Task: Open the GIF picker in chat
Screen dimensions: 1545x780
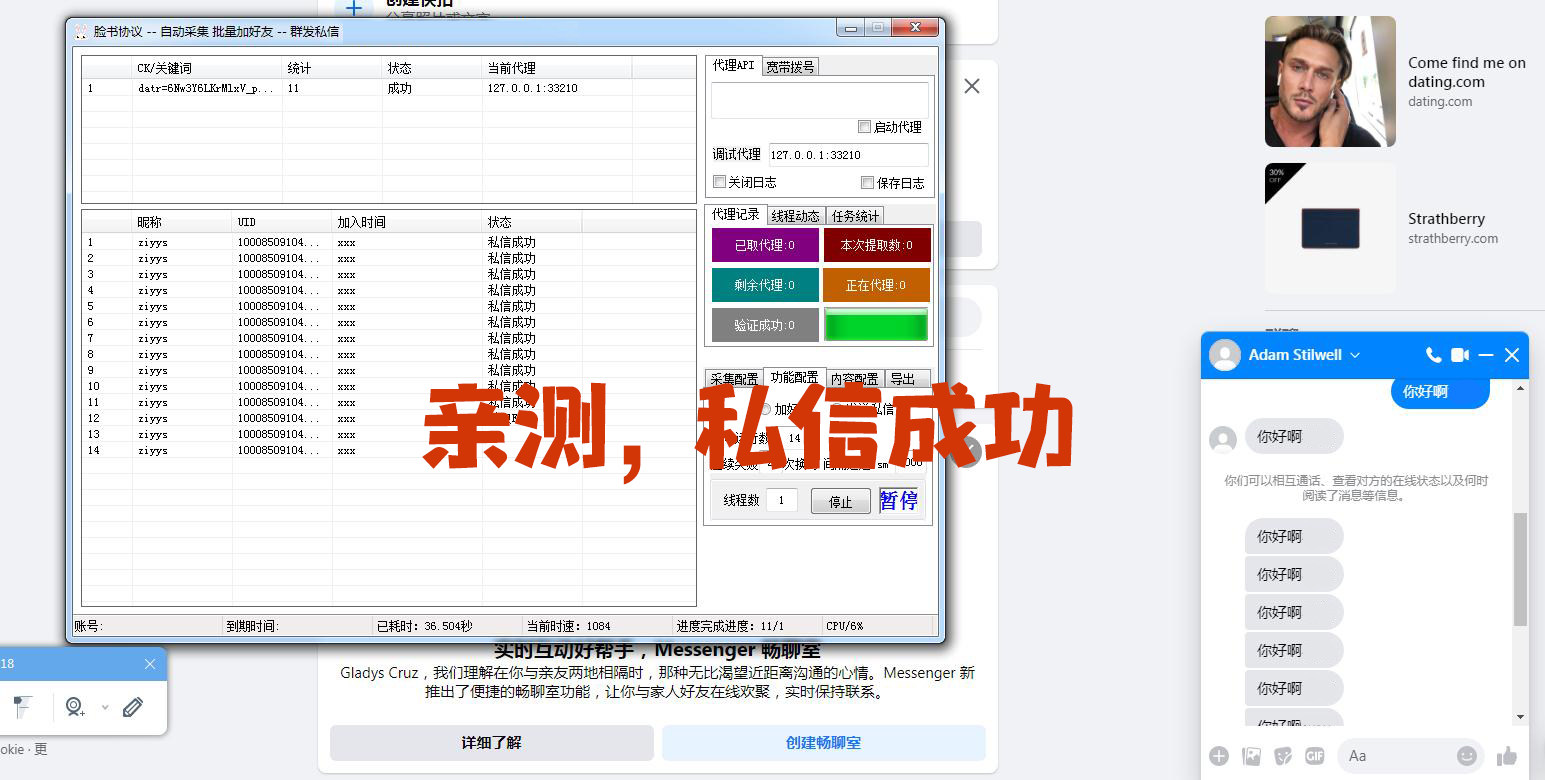Action: pyautogui.click(x=1315, y=756)
